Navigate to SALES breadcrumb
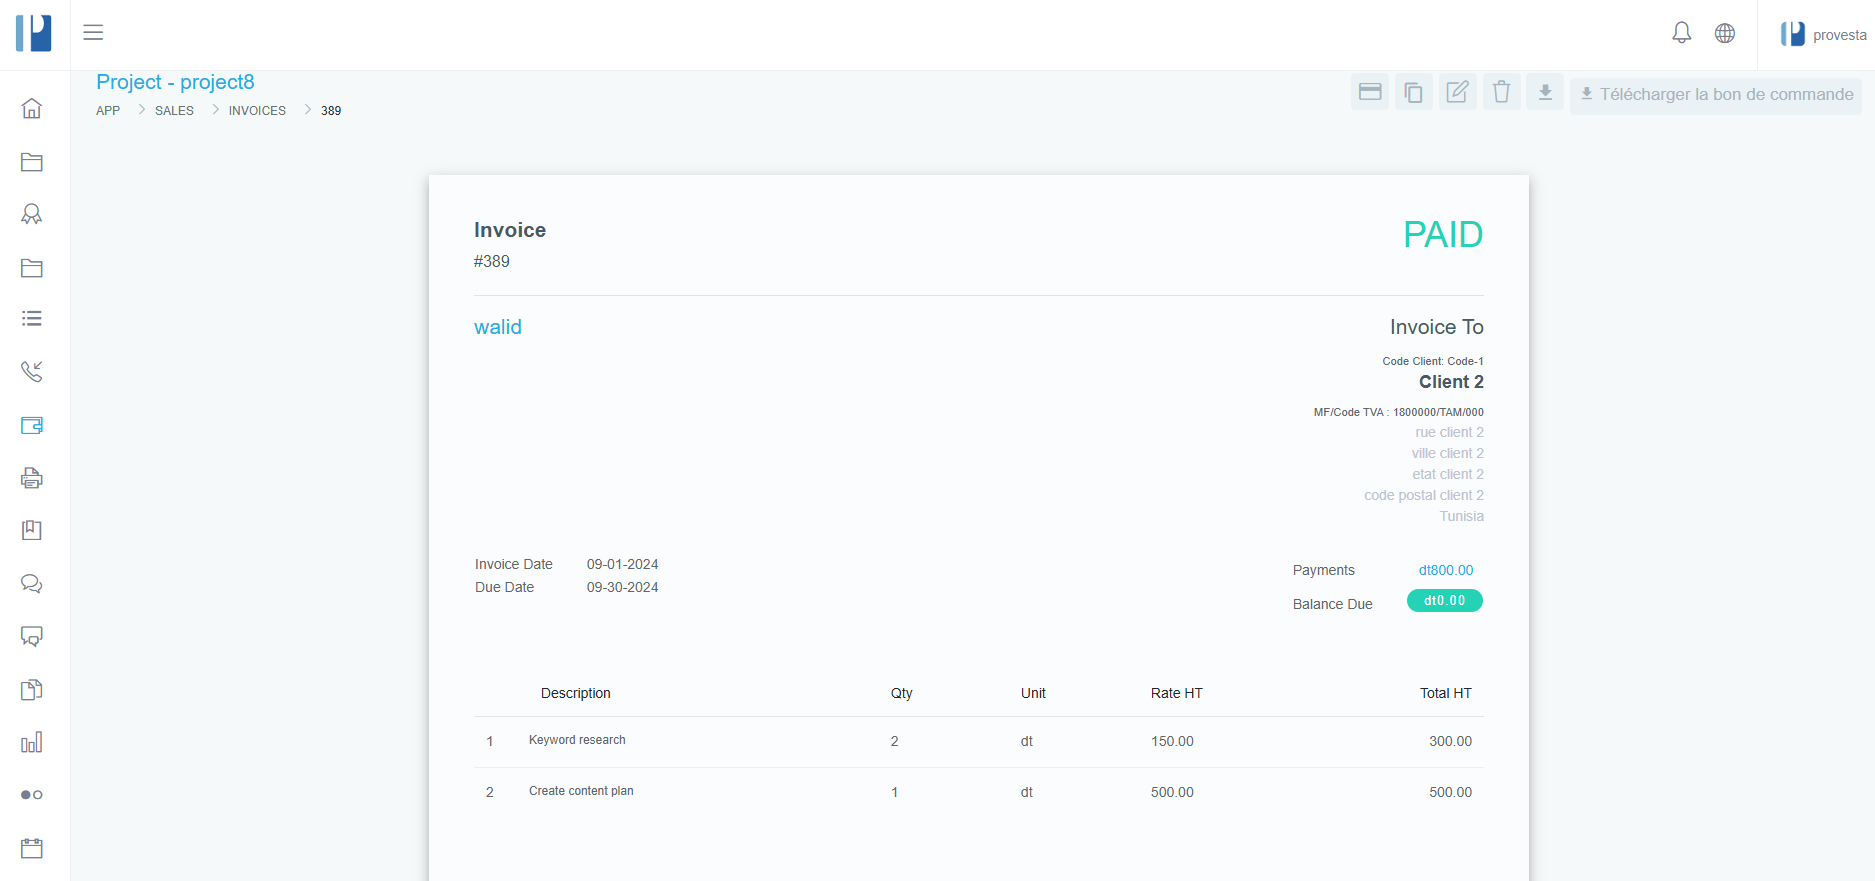The image size is (1875, 881). [x=174, y=111]
